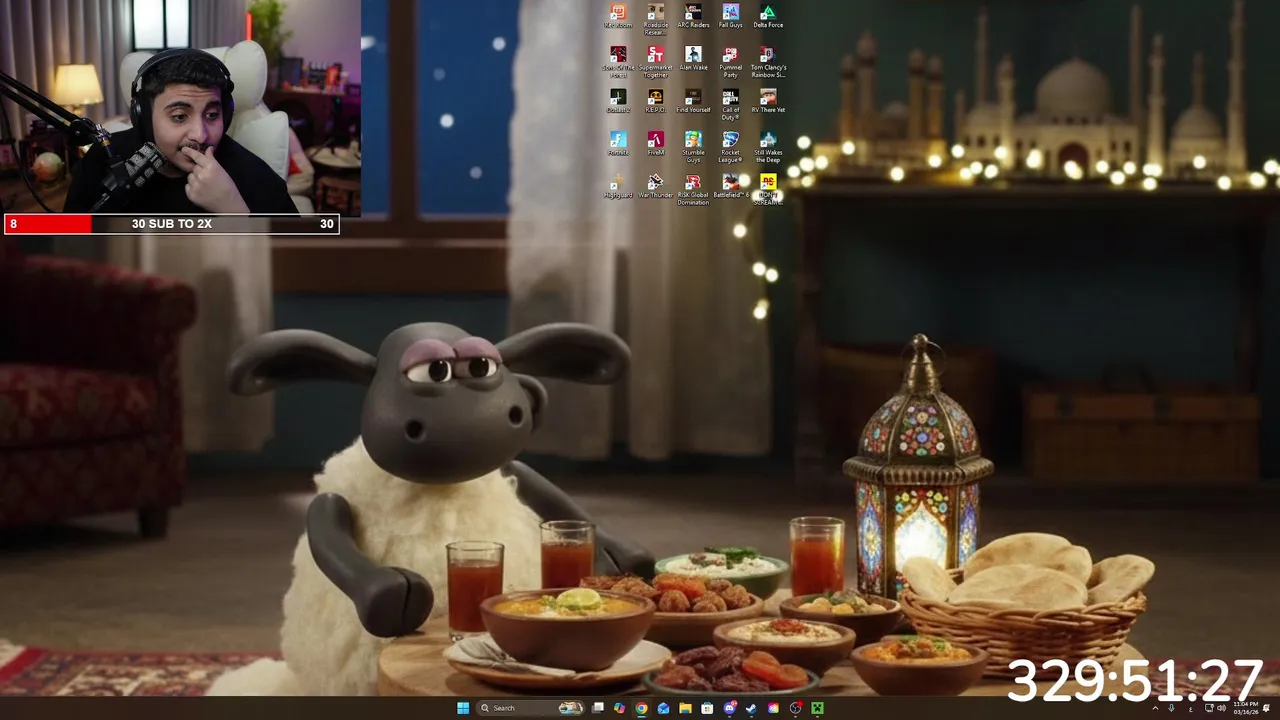Open the Highguard desktop shortcut
This screenshot has width=1280, height=720.
coord(618,186)
